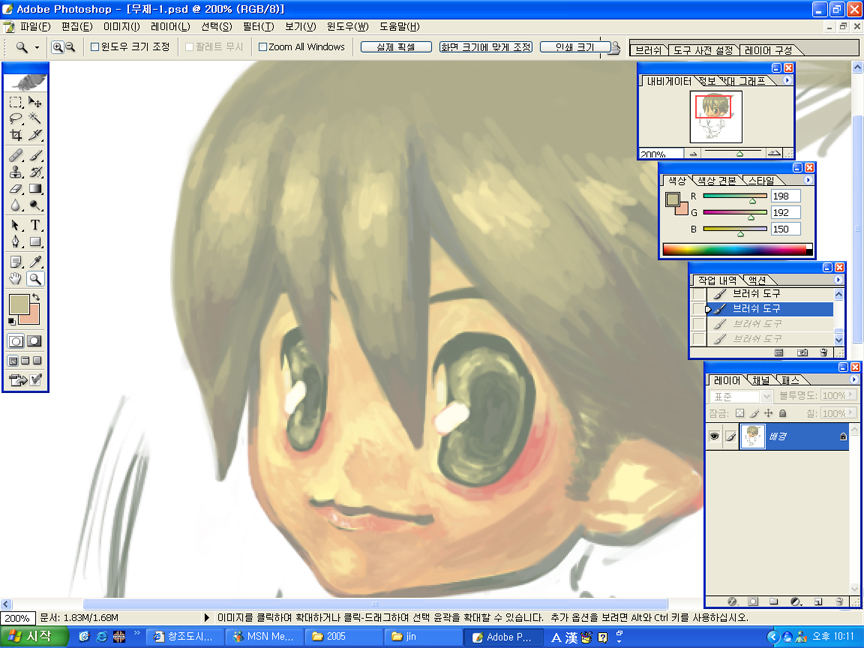Add new adjustment layer from Layers palette
Screen dimensions: 864x648
[796, 602]
